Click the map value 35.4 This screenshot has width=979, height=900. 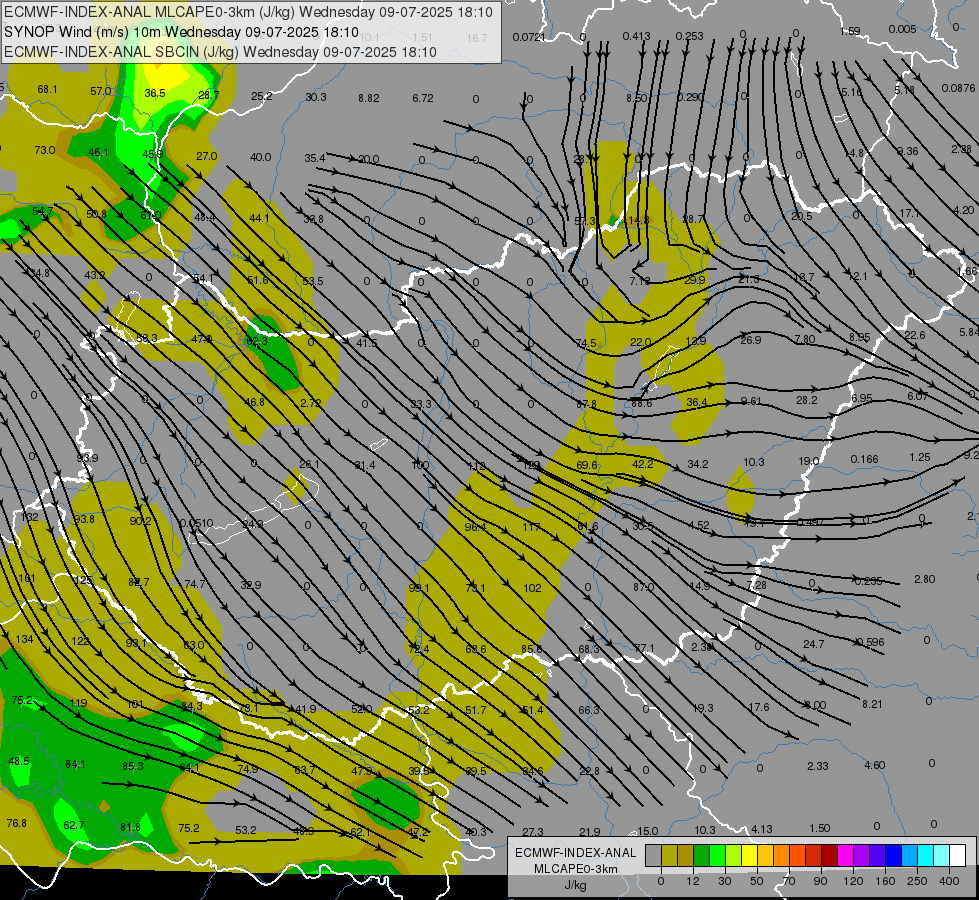point(315,158)
